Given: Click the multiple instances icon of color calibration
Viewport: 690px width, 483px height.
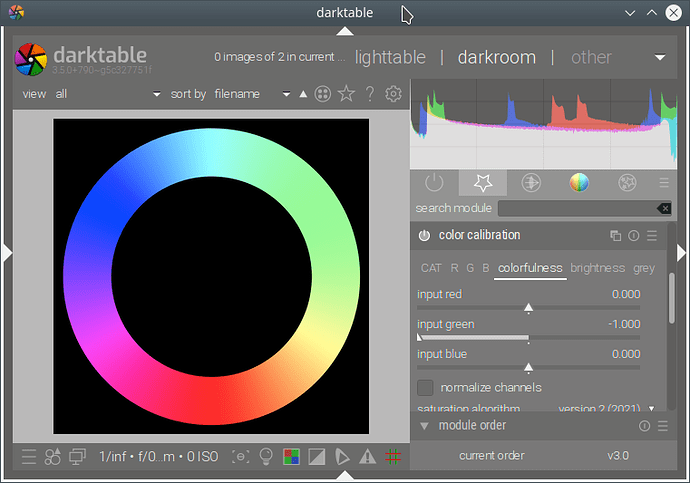Looking at the screenshot, I should pos(615,236).
